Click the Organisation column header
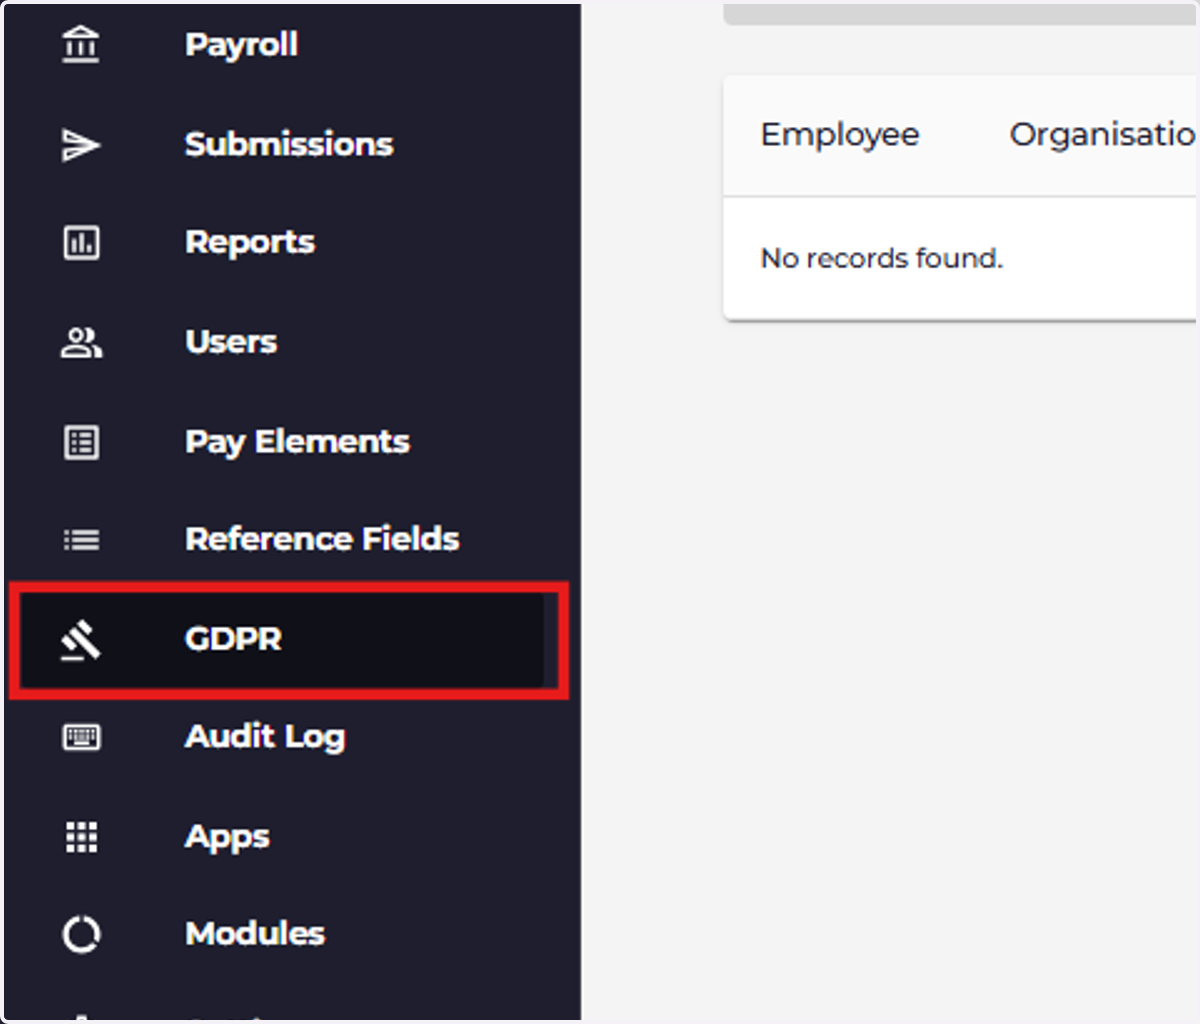Screen dimensions: 1200x1024 (1103, 135)
